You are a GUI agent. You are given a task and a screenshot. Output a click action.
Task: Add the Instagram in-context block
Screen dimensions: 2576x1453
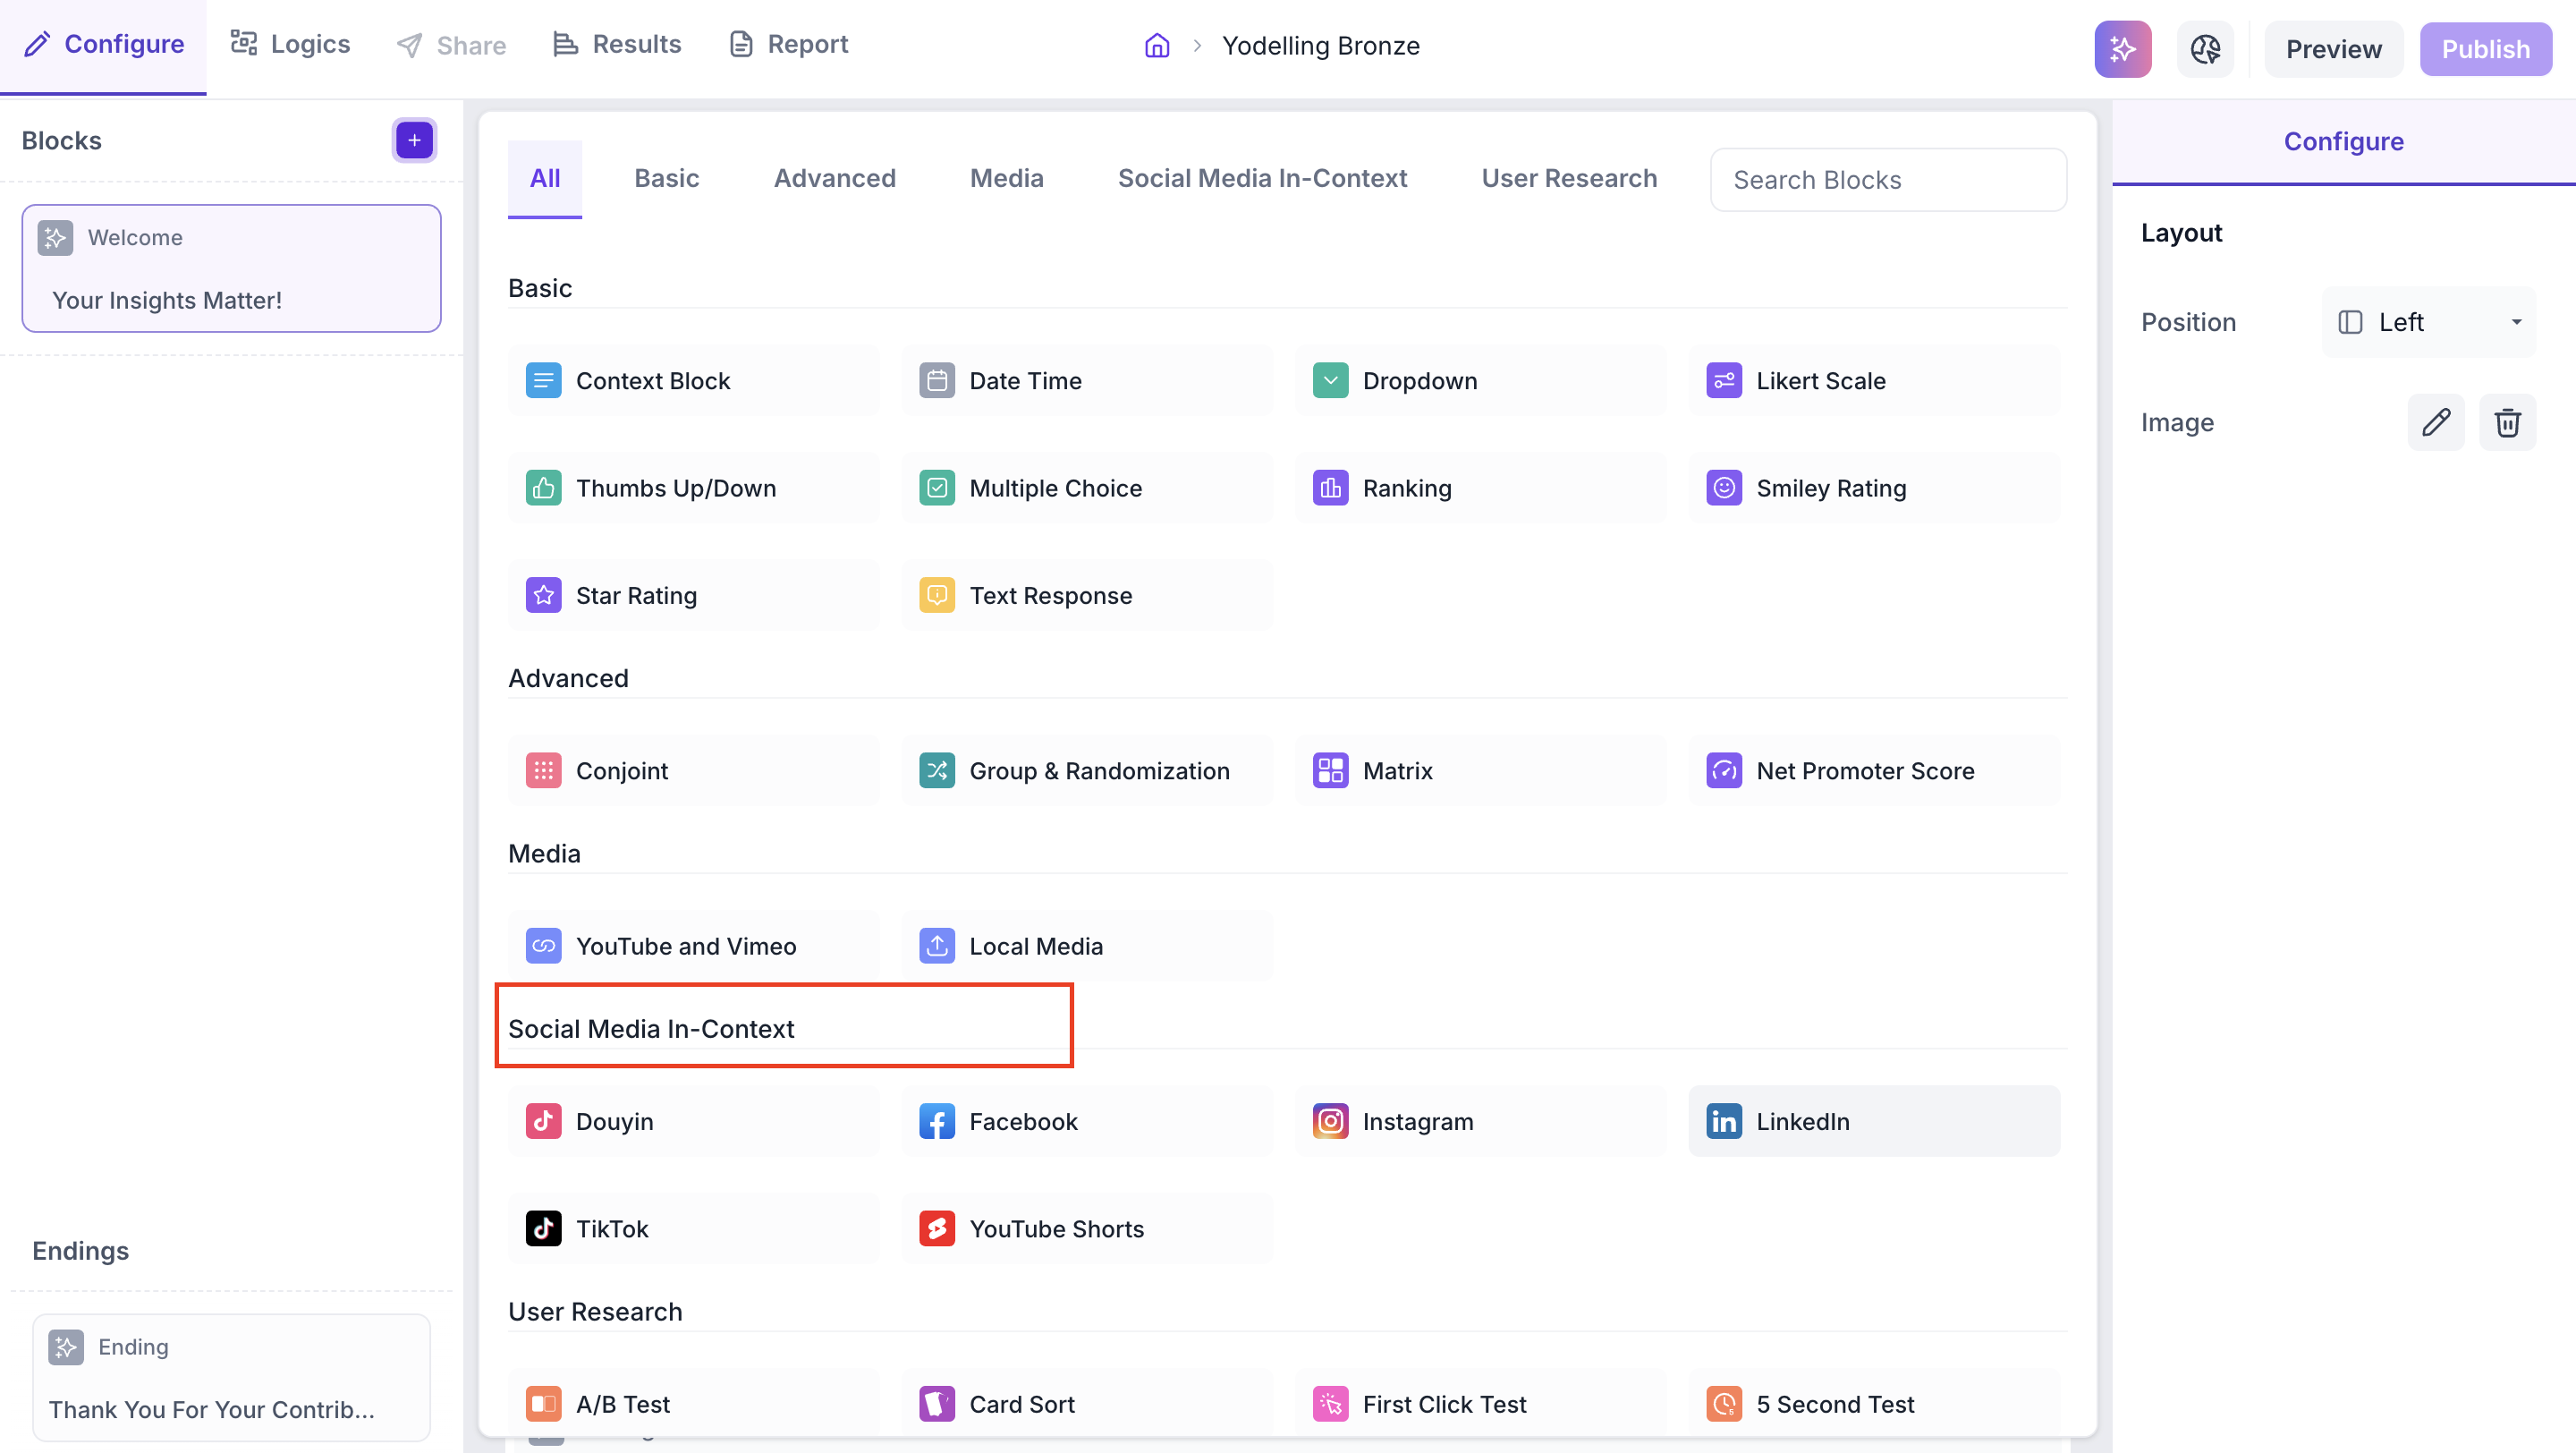pos(1479,1121)
